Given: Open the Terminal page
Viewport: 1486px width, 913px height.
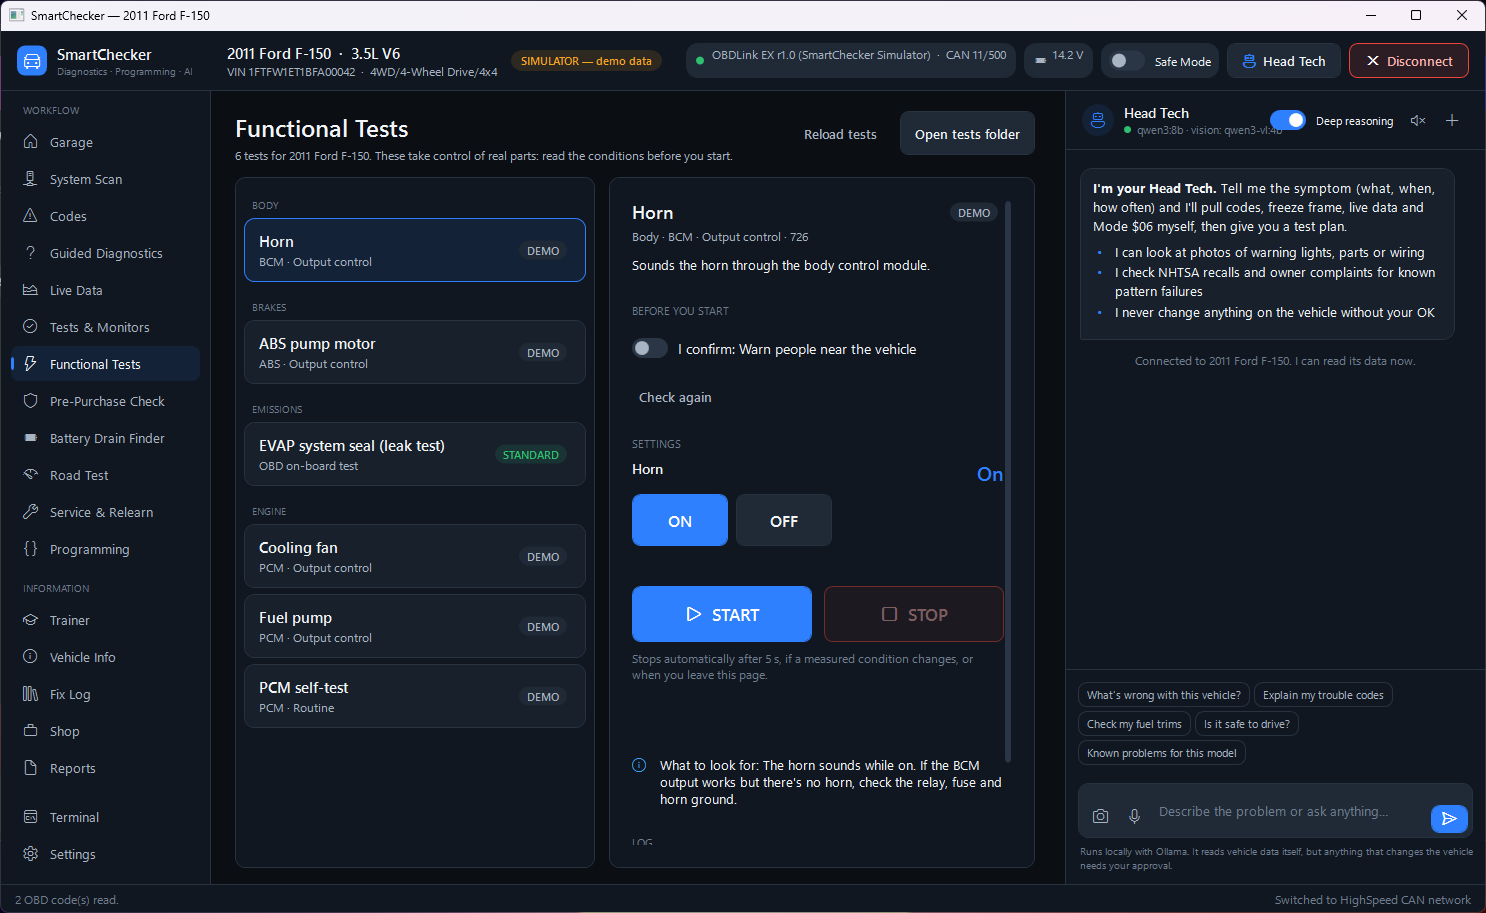Looking at the screenshot, I should [106, 817].
